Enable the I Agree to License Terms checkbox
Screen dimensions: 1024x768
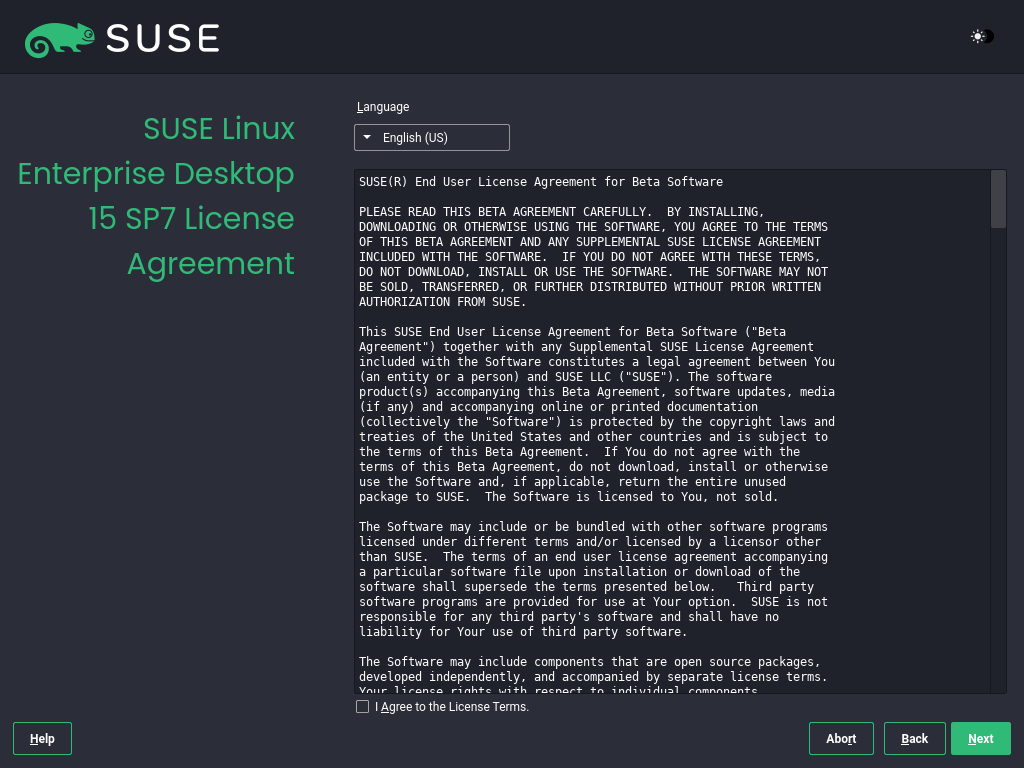click(x=362, y=706)
